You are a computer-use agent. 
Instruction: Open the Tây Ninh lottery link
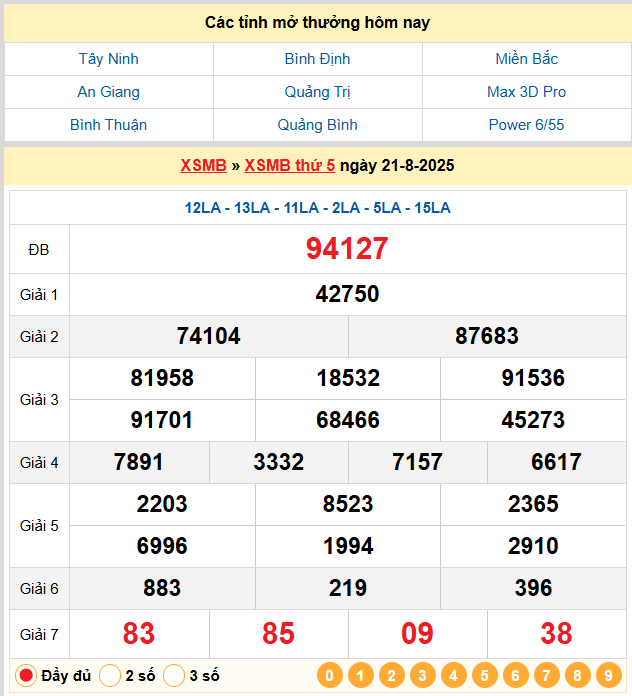coord(108,59)
